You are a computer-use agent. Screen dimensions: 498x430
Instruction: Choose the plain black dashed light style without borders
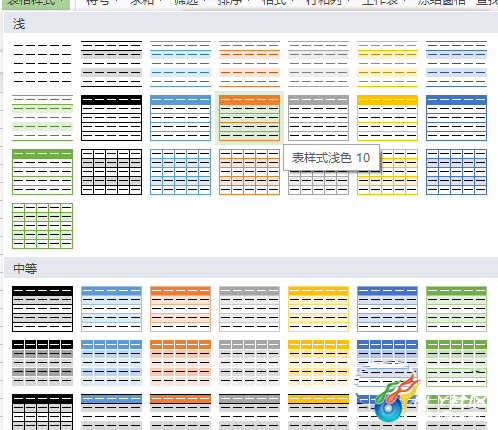[43, 64]
